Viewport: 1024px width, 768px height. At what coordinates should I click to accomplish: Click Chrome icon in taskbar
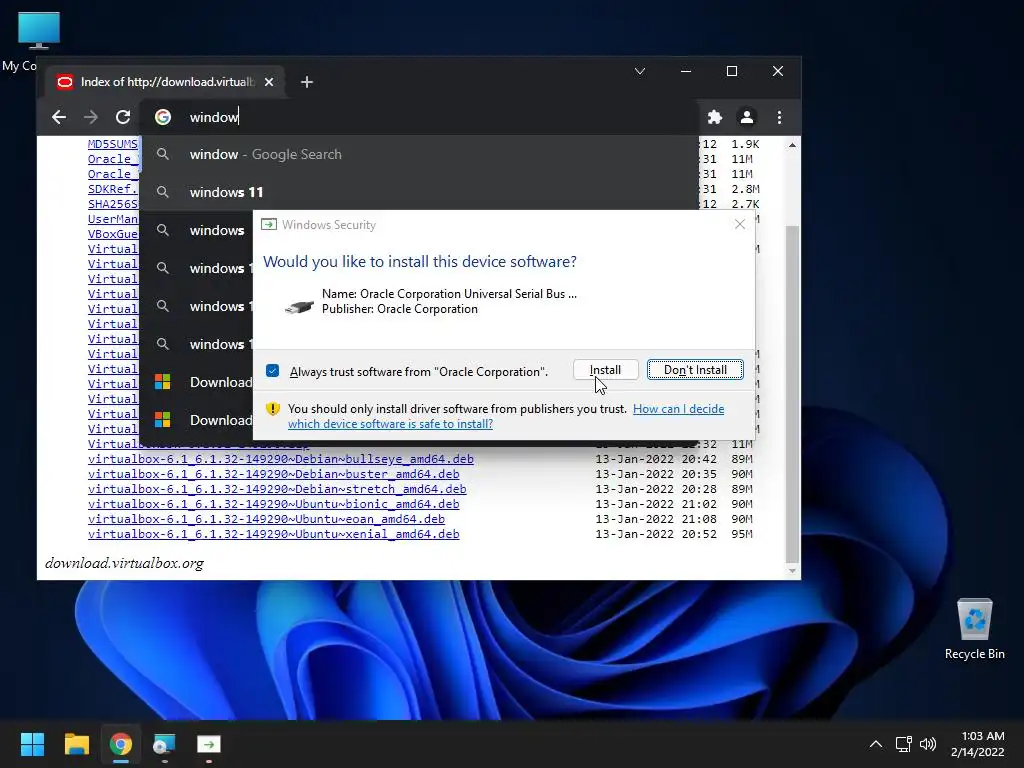coord(121,744)
